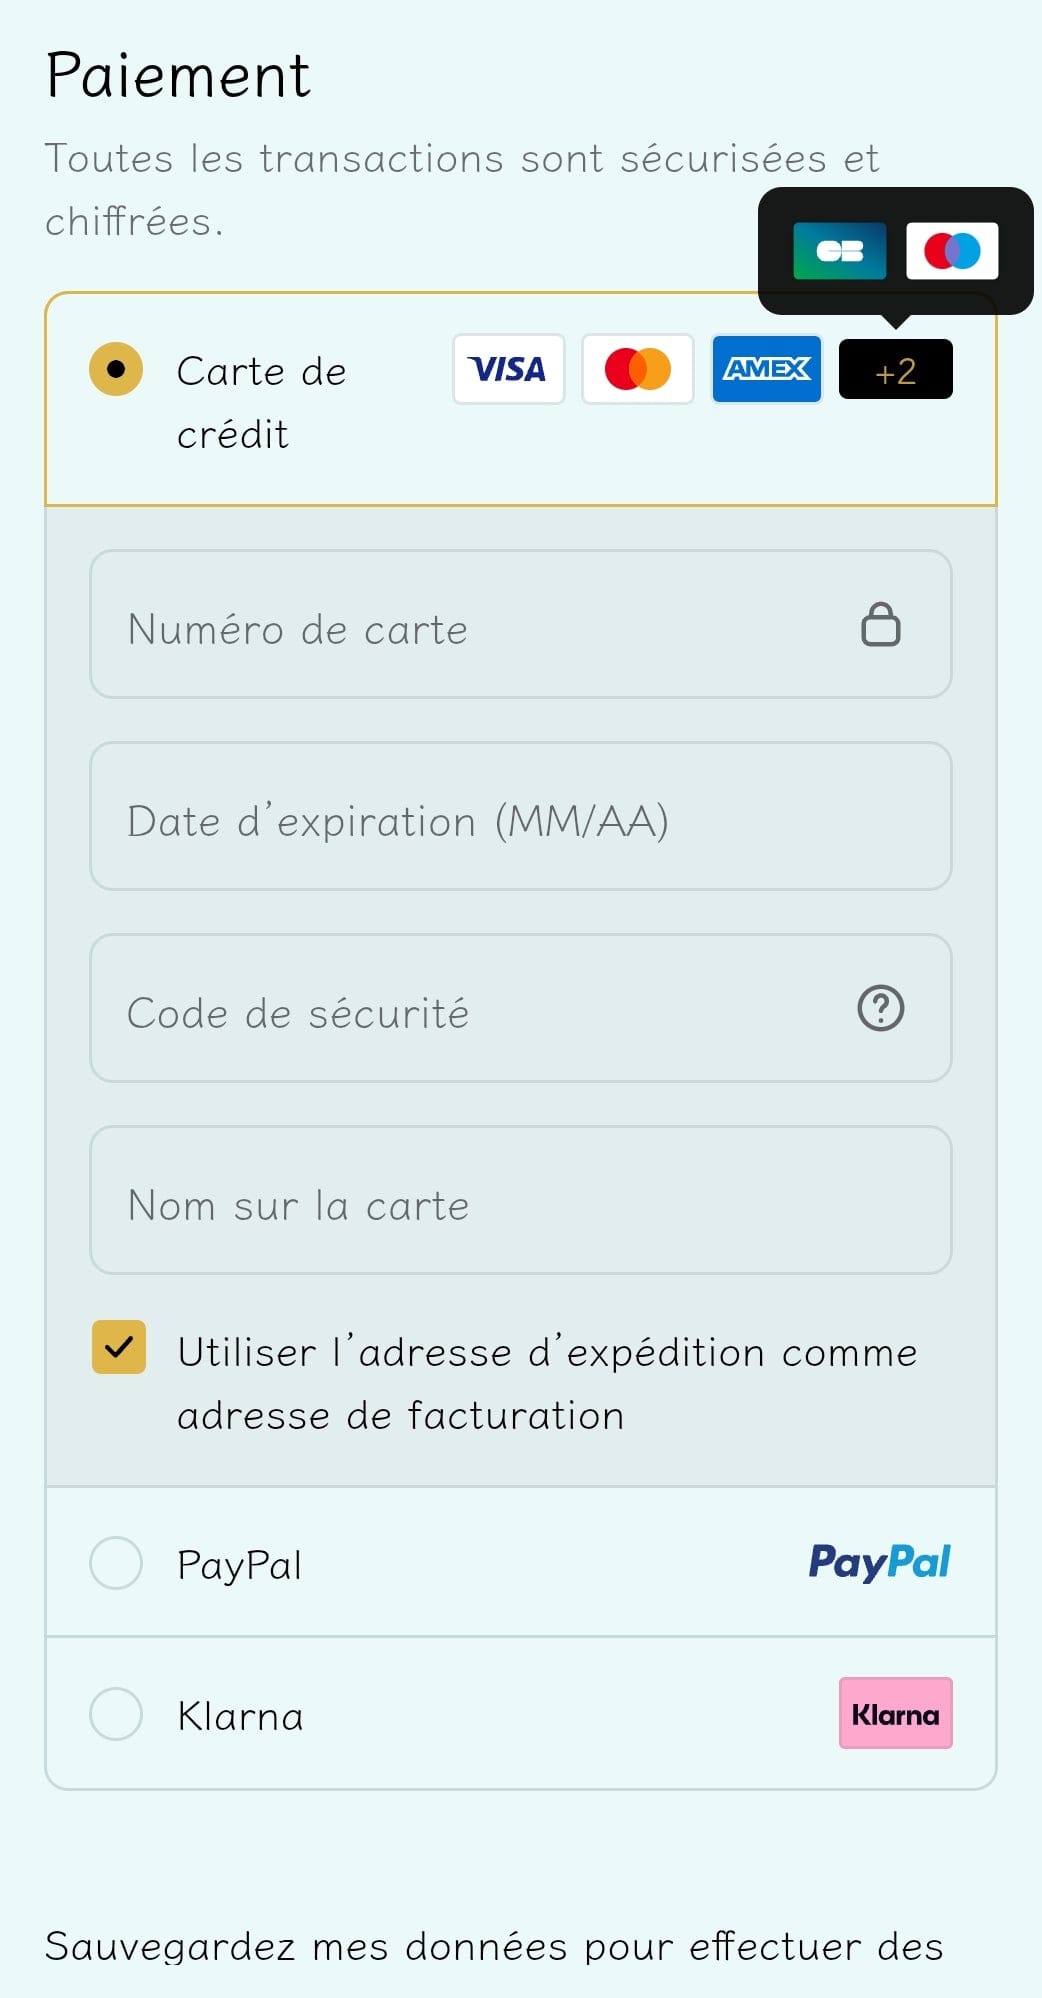This screenshot has width=1042, height=1998.
Task: Select the PayPal payment radio button
Action: pyautogui.click(x=116, y=1562)
